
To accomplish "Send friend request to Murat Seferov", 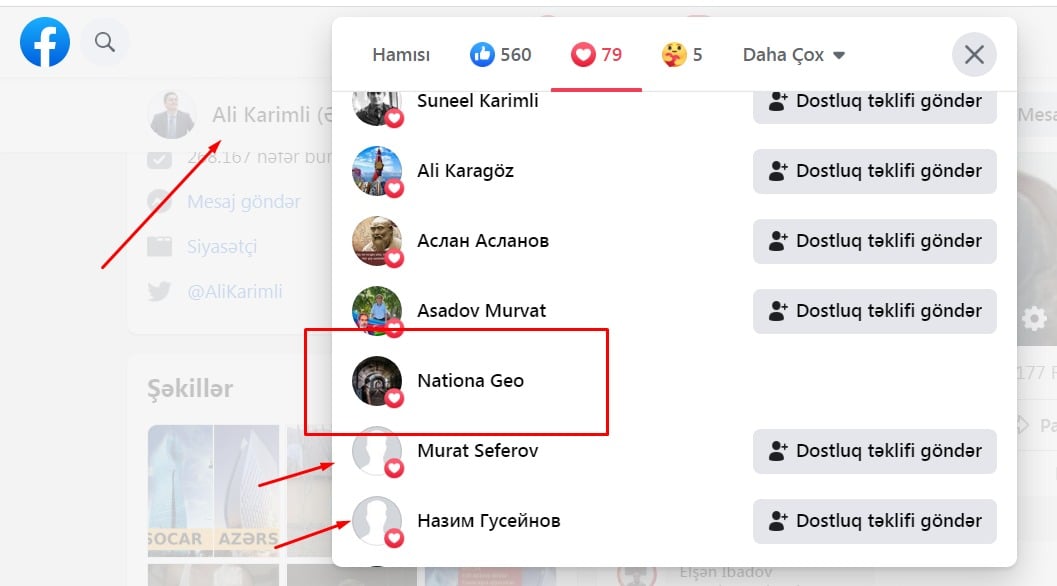I will (x=874, y=451).
